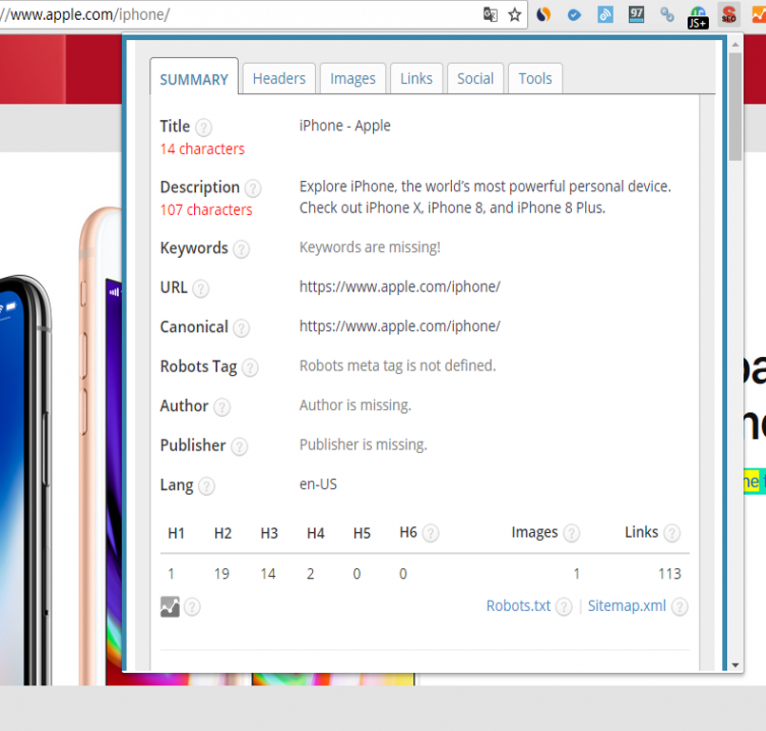
Task: Click the extension icon showing 97
Action: [x=637, y=14]
